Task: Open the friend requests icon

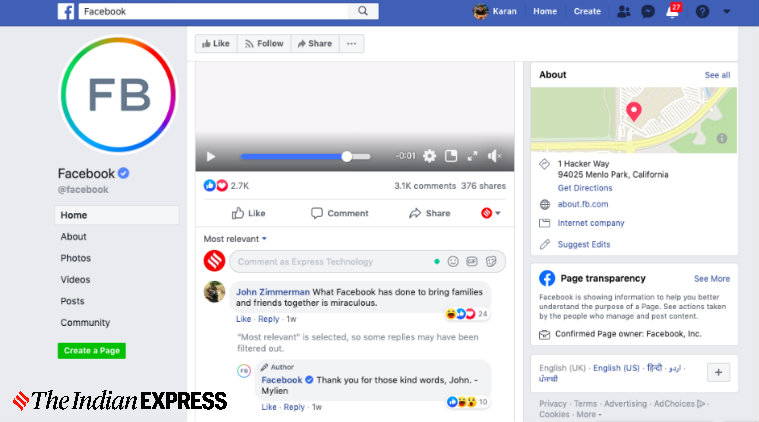Action: (x=624, y=12)
